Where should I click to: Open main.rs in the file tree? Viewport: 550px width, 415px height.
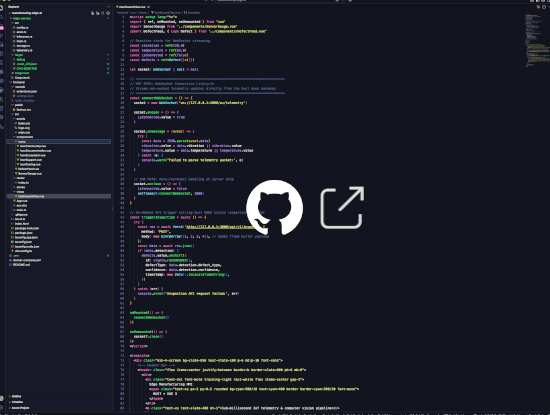[x=21, y=41]
